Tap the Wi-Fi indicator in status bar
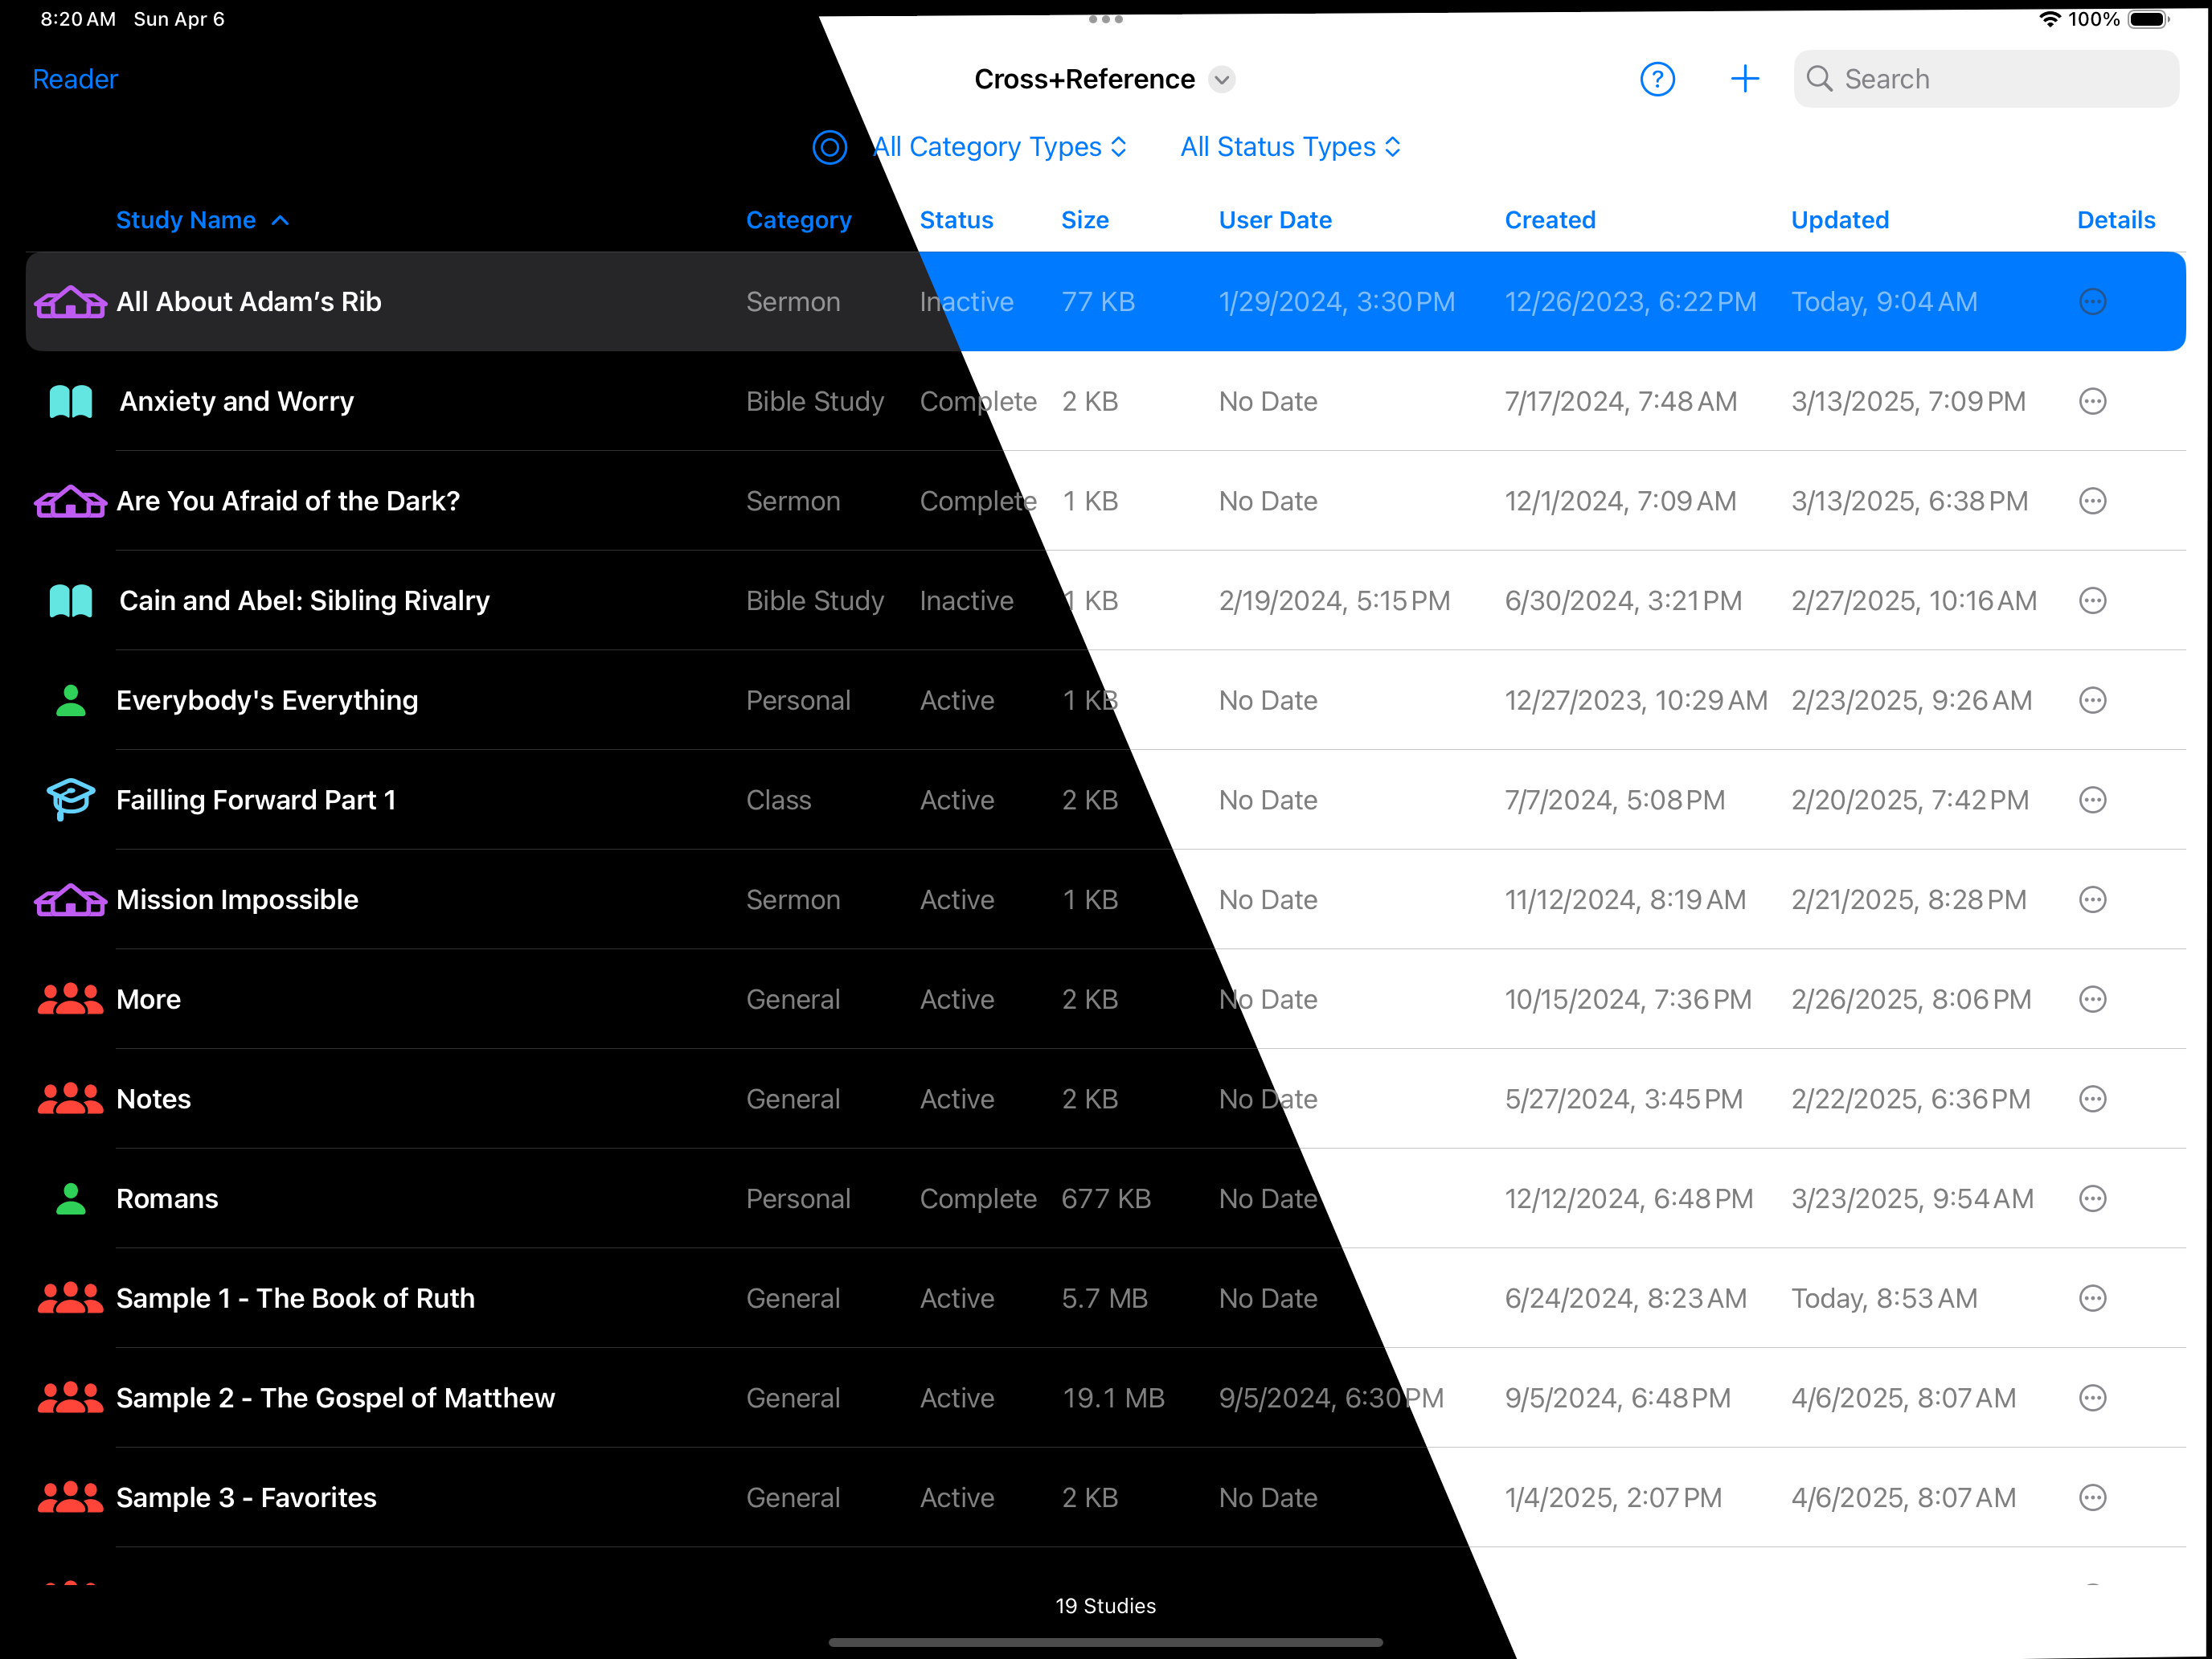This screenshot has height=1659, width=2212. (2049, 19)
